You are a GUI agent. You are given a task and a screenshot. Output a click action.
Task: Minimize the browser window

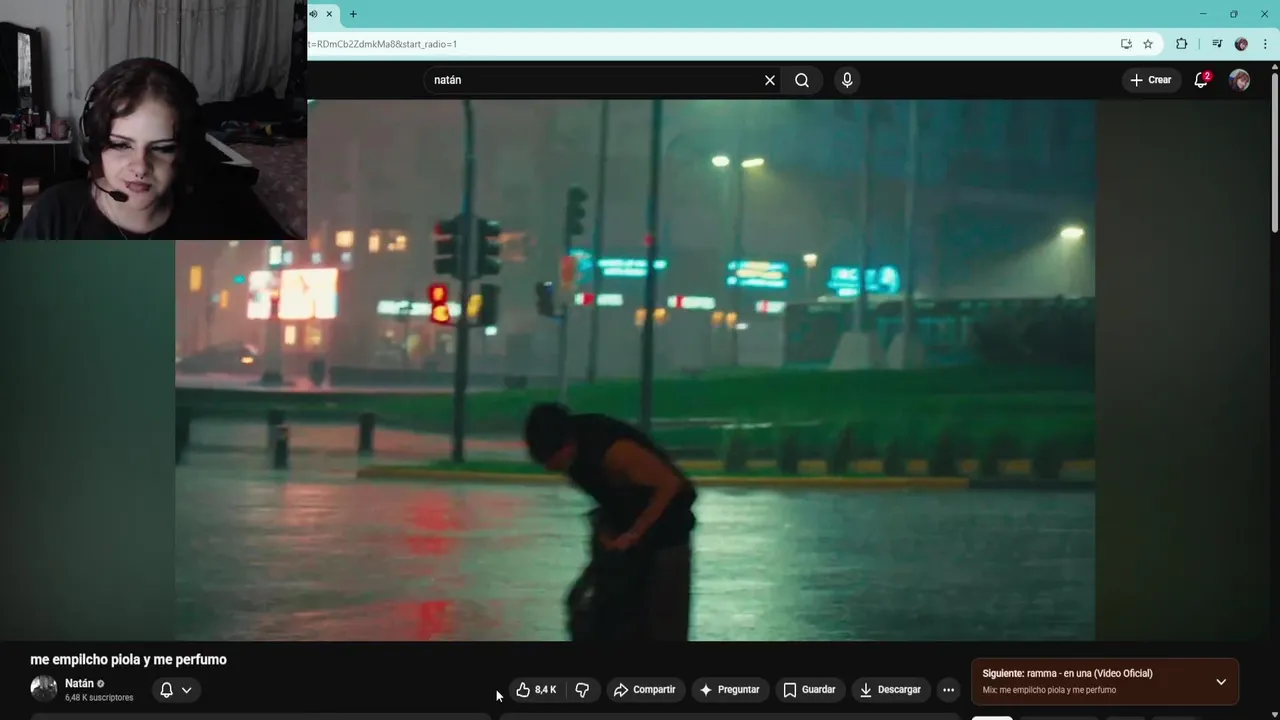tap(1203, 14)
